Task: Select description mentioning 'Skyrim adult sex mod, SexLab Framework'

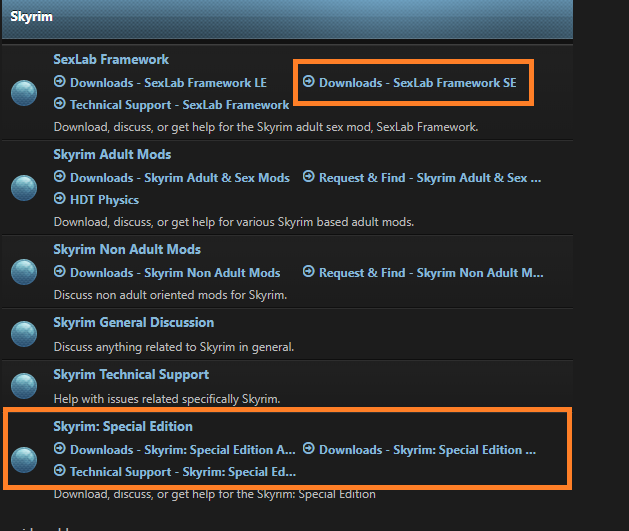Action: [266, 127]
